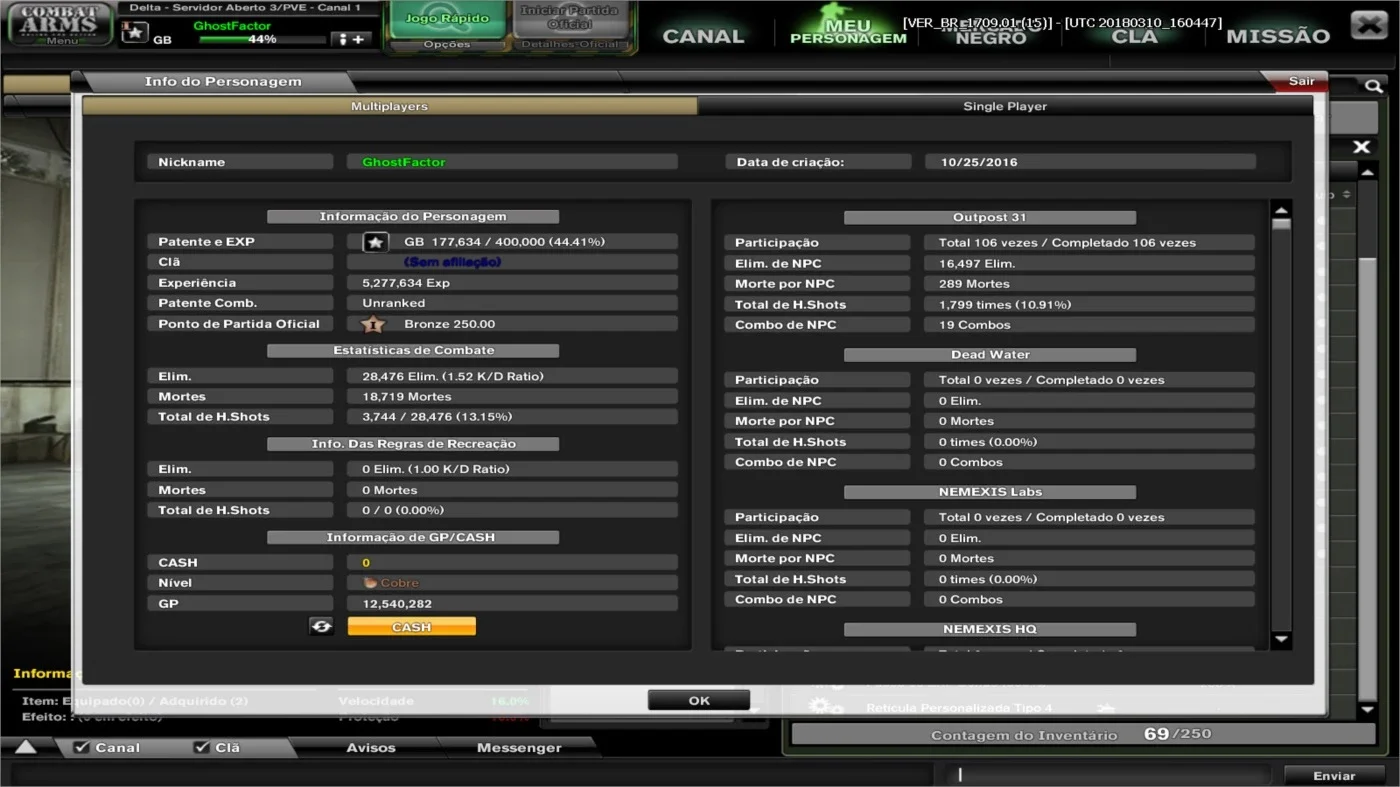Viewport: 1400px width, 787px height.
Task: Close the inventory side panel X
Action: (x=1361, y=147)
